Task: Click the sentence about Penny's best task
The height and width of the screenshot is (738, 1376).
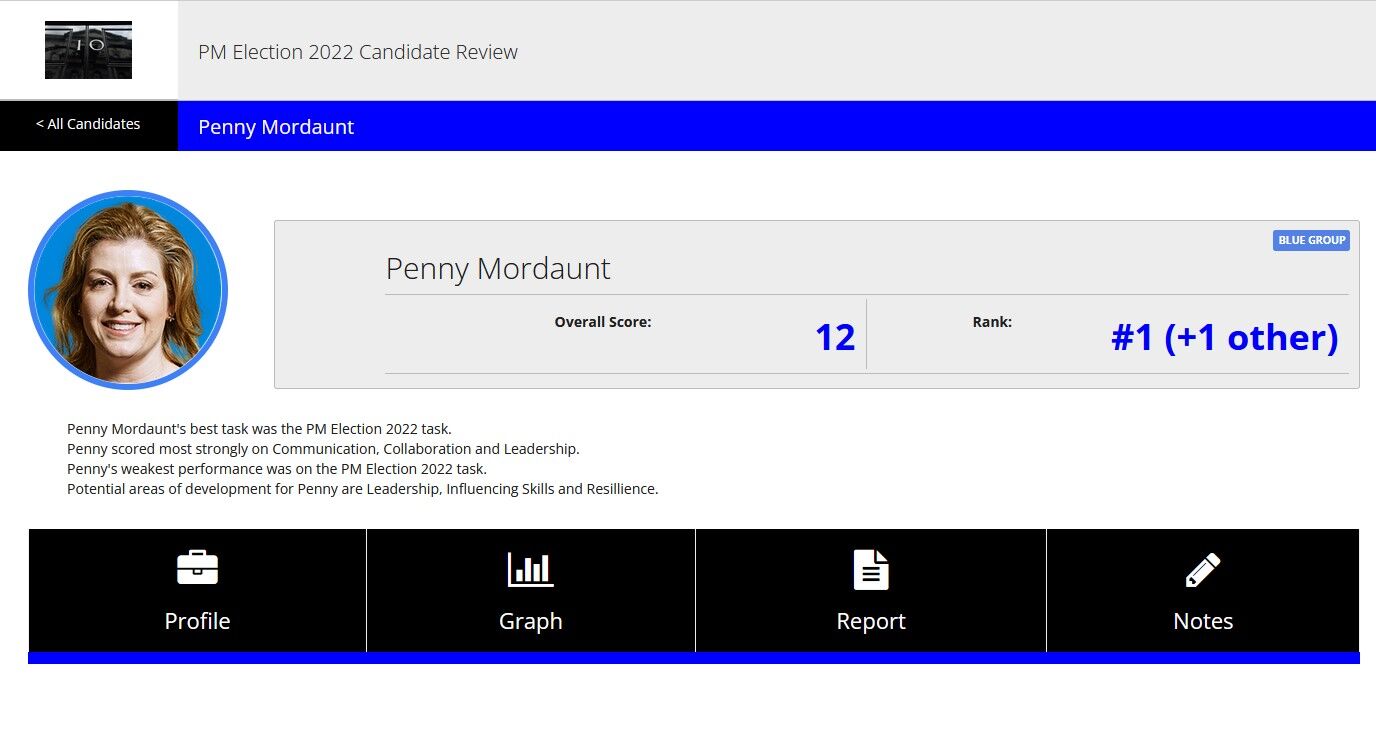Action: 259,429
